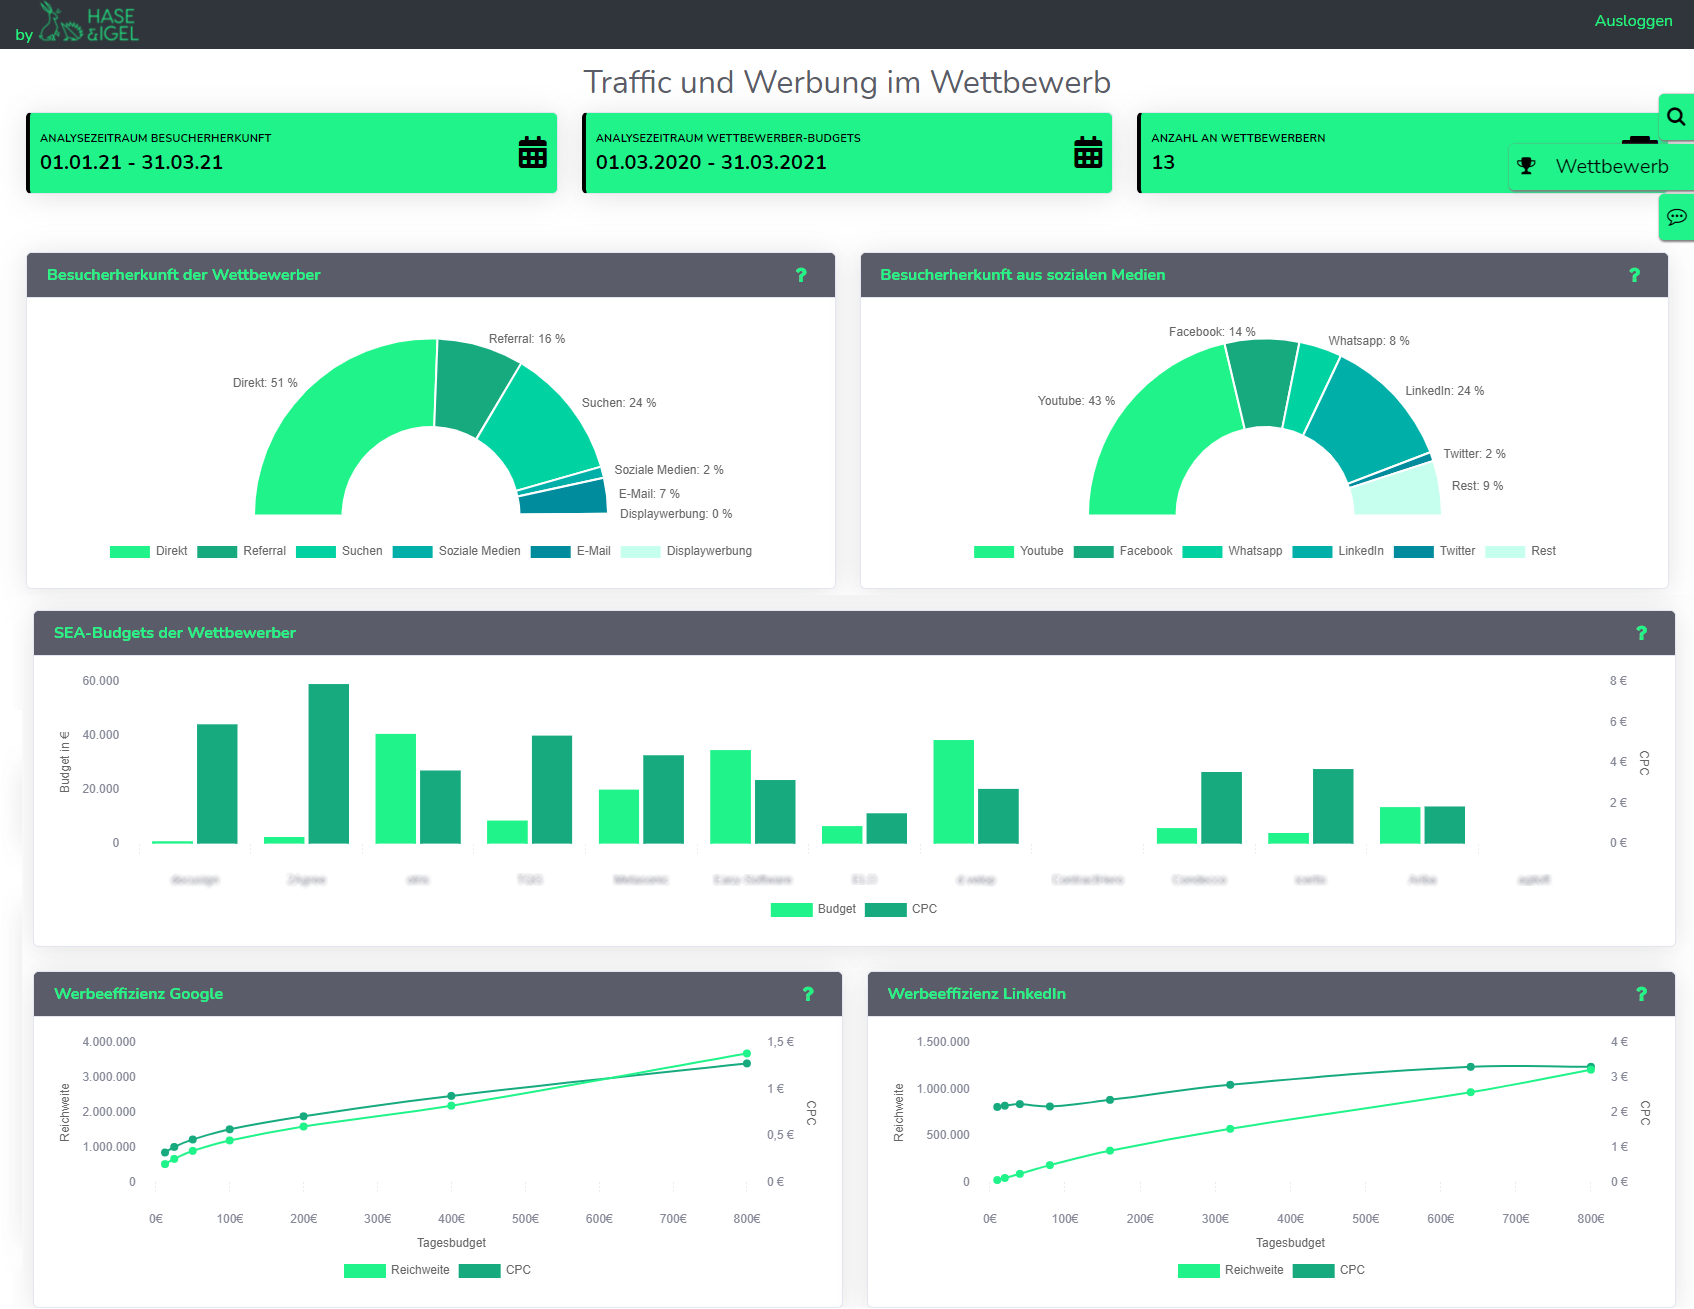Click the Werbeeffizienz Google panel title
The width and height of the screenshot is (1694, 1309).
(x=139, y=994)
